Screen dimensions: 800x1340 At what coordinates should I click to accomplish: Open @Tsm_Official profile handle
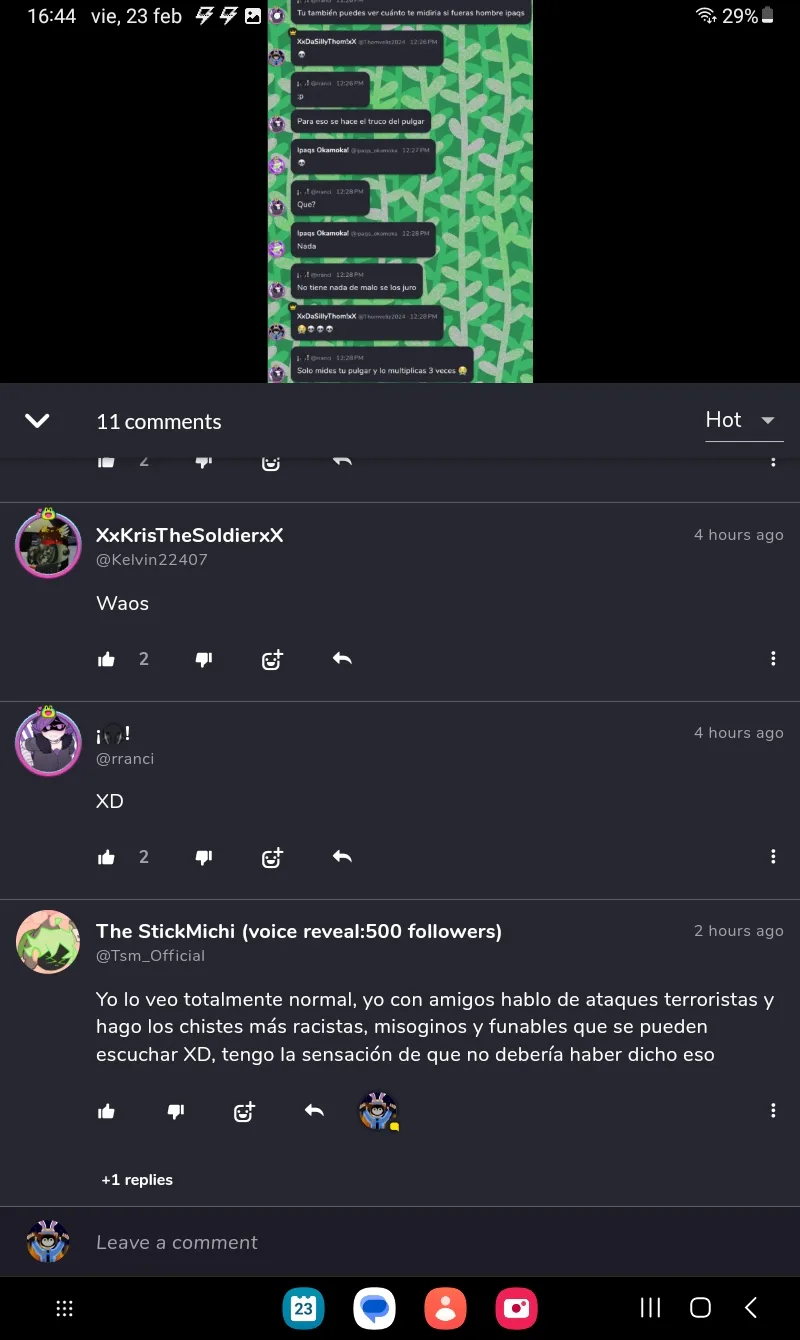tap(151, 956)
